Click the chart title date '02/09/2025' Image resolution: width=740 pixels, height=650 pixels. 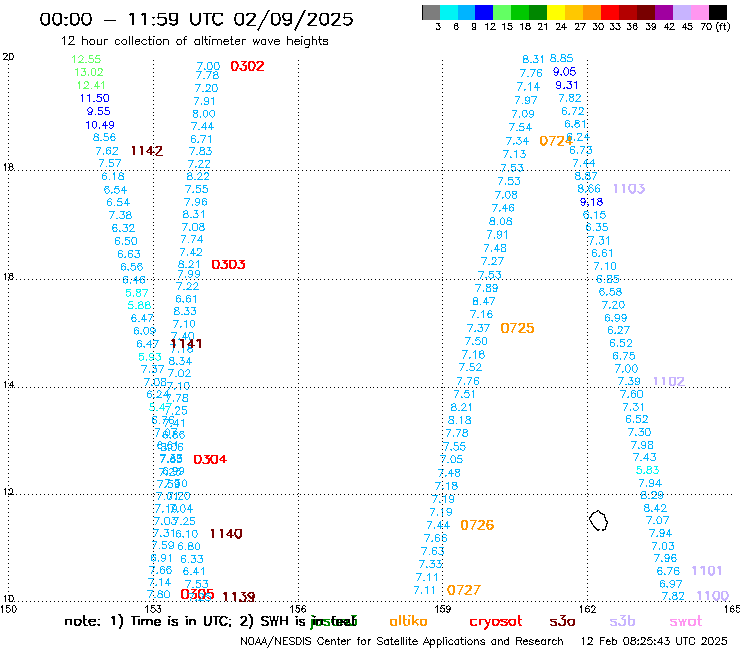click(x=293, y=19)
